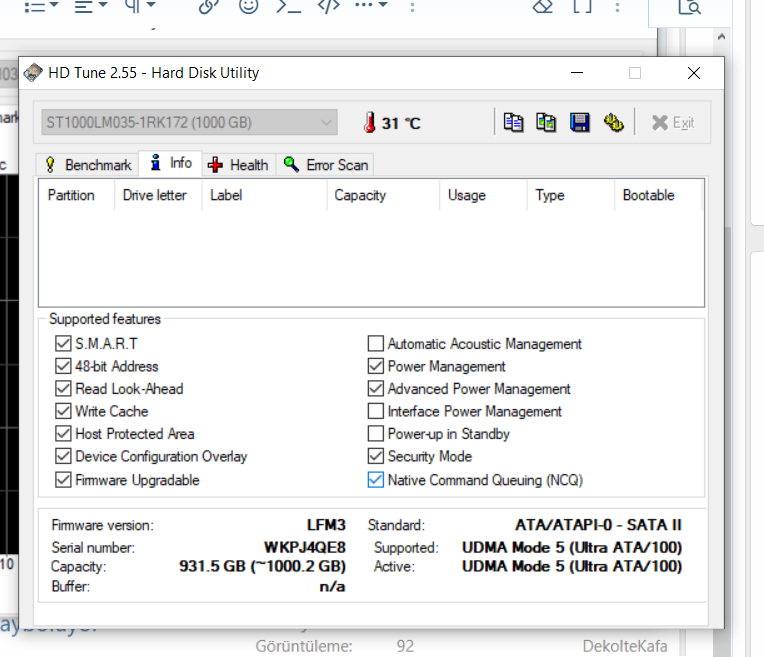
Task: Switch to the Benchmark tab
Action: click(x=88, y=165)
